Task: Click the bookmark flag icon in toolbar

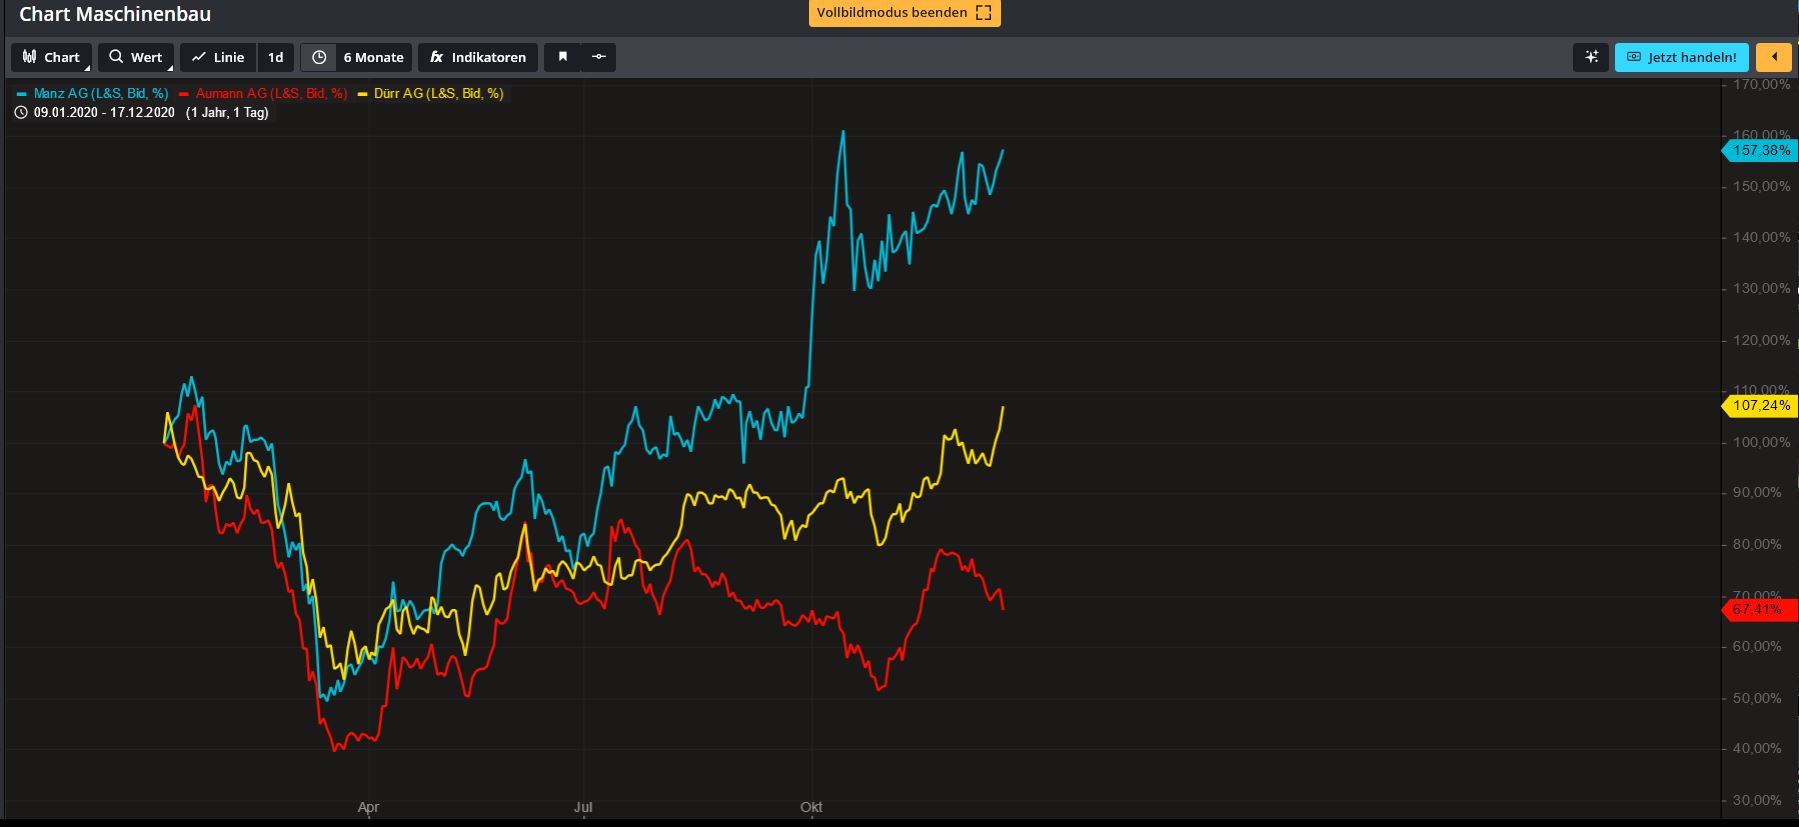Action: (x=562, y=57)
